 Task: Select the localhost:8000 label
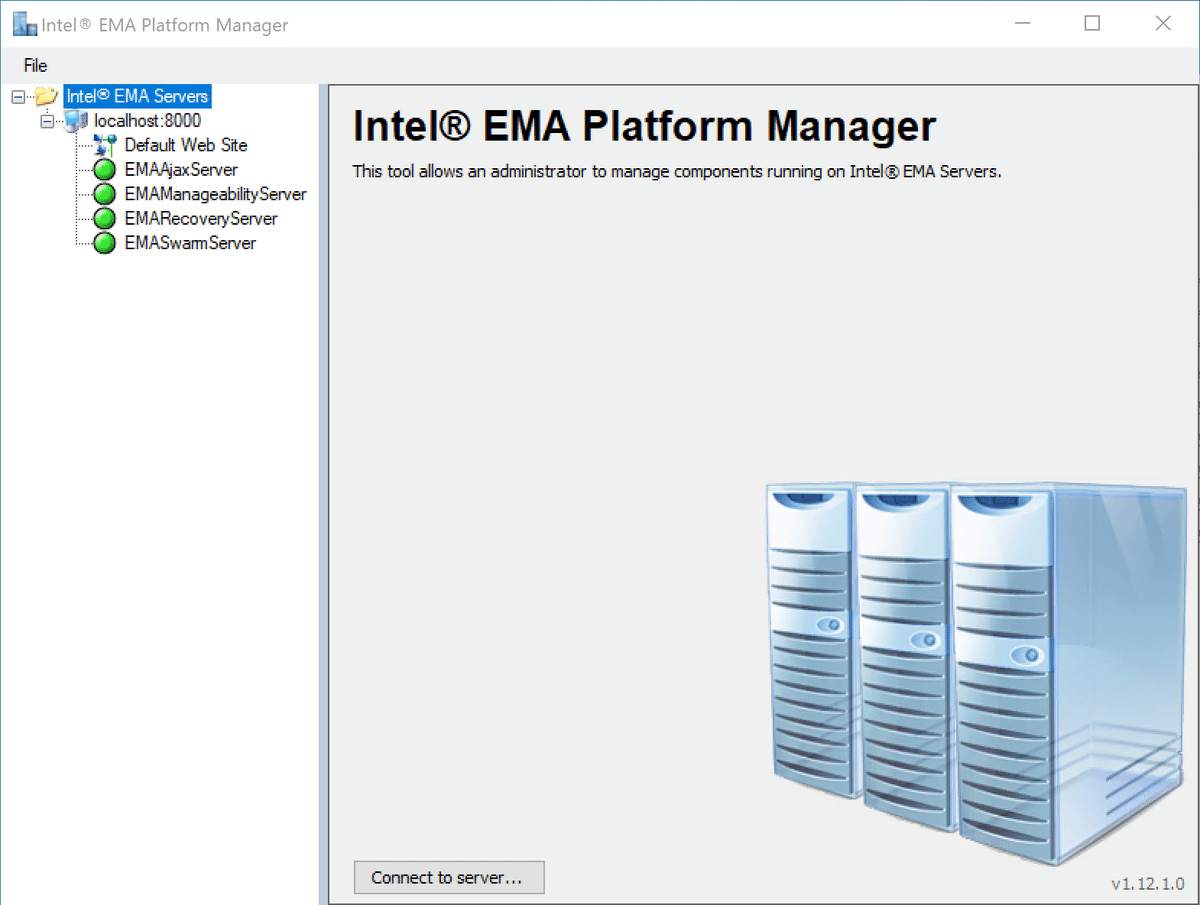click(147, 121)
